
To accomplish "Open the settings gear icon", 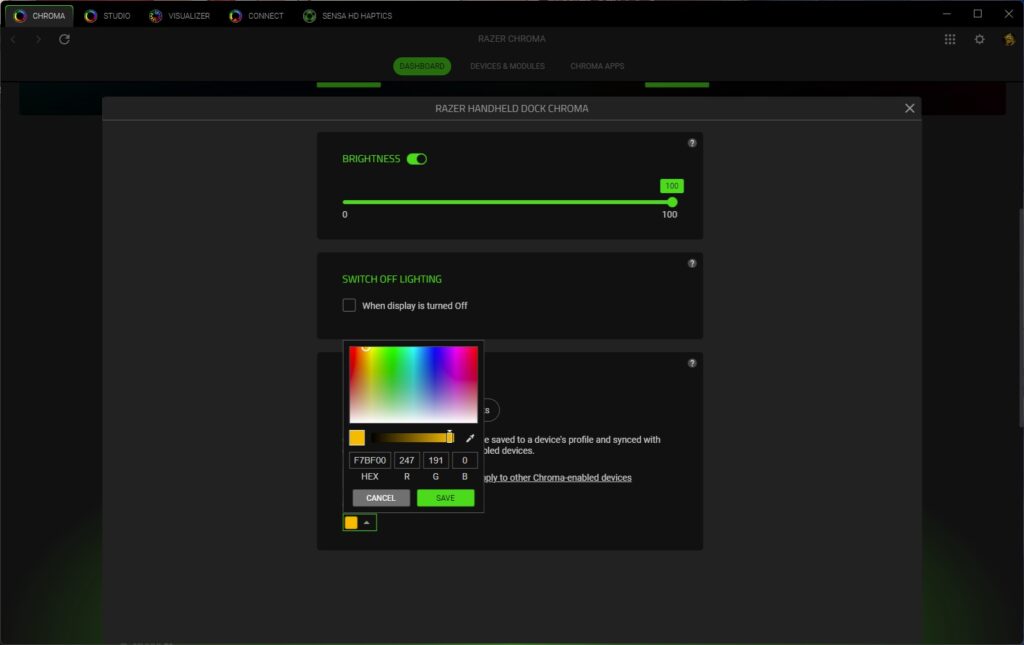I will point(980,39).
